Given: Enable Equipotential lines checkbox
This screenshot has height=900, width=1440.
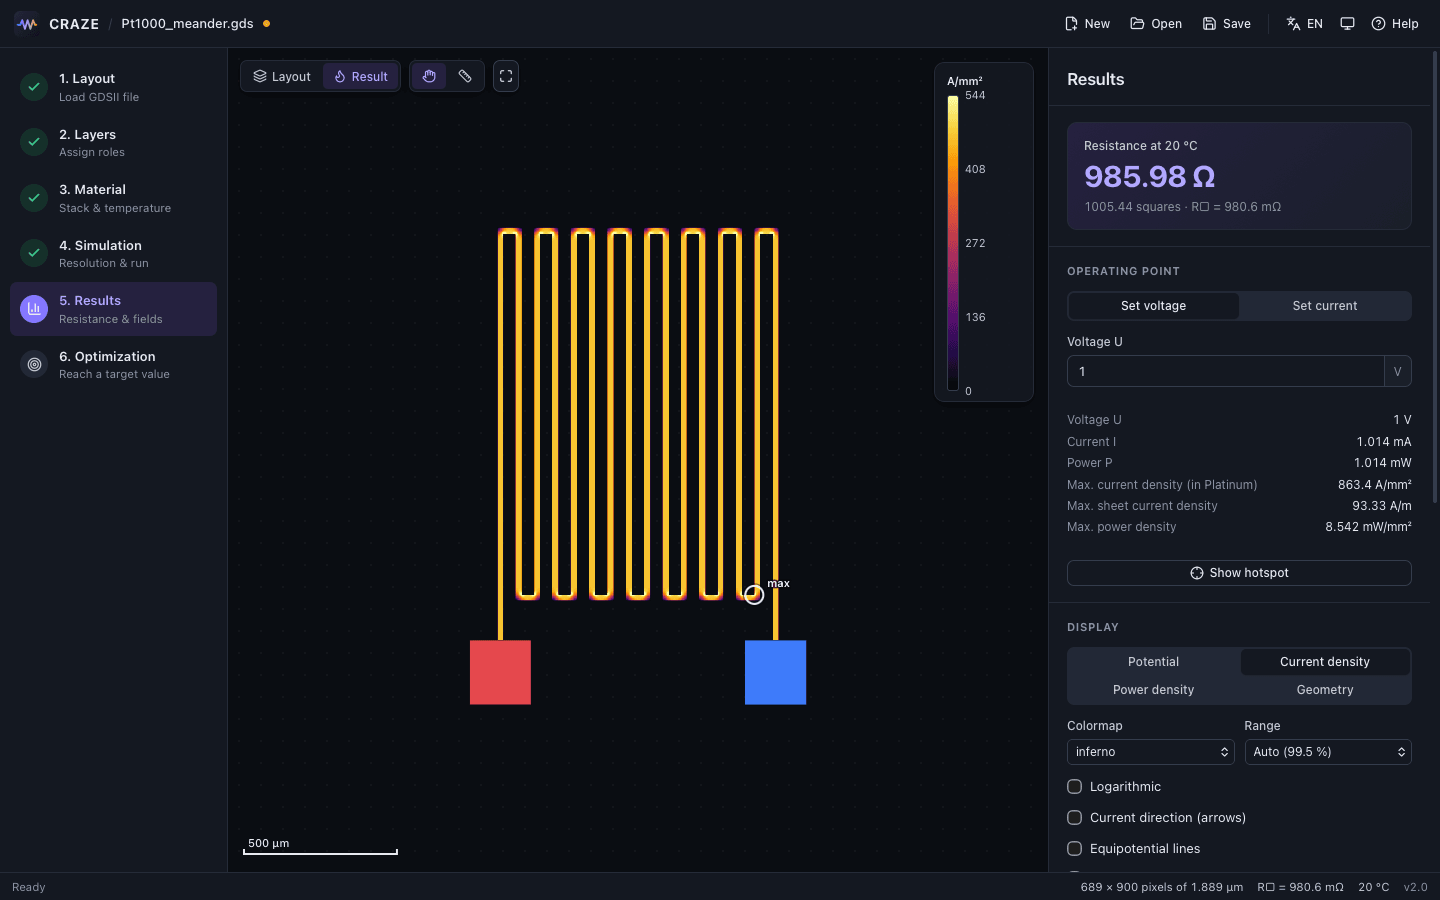Looking at the screenshot, I should [x=1075, y=849].
